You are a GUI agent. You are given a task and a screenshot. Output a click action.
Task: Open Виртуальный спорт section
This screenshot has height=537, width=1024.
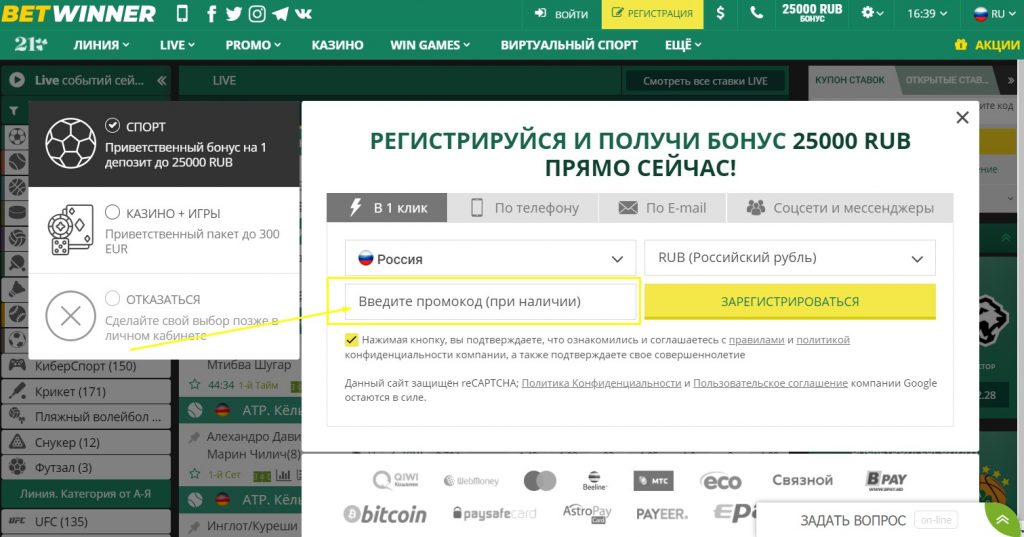[x=569, y=45]
